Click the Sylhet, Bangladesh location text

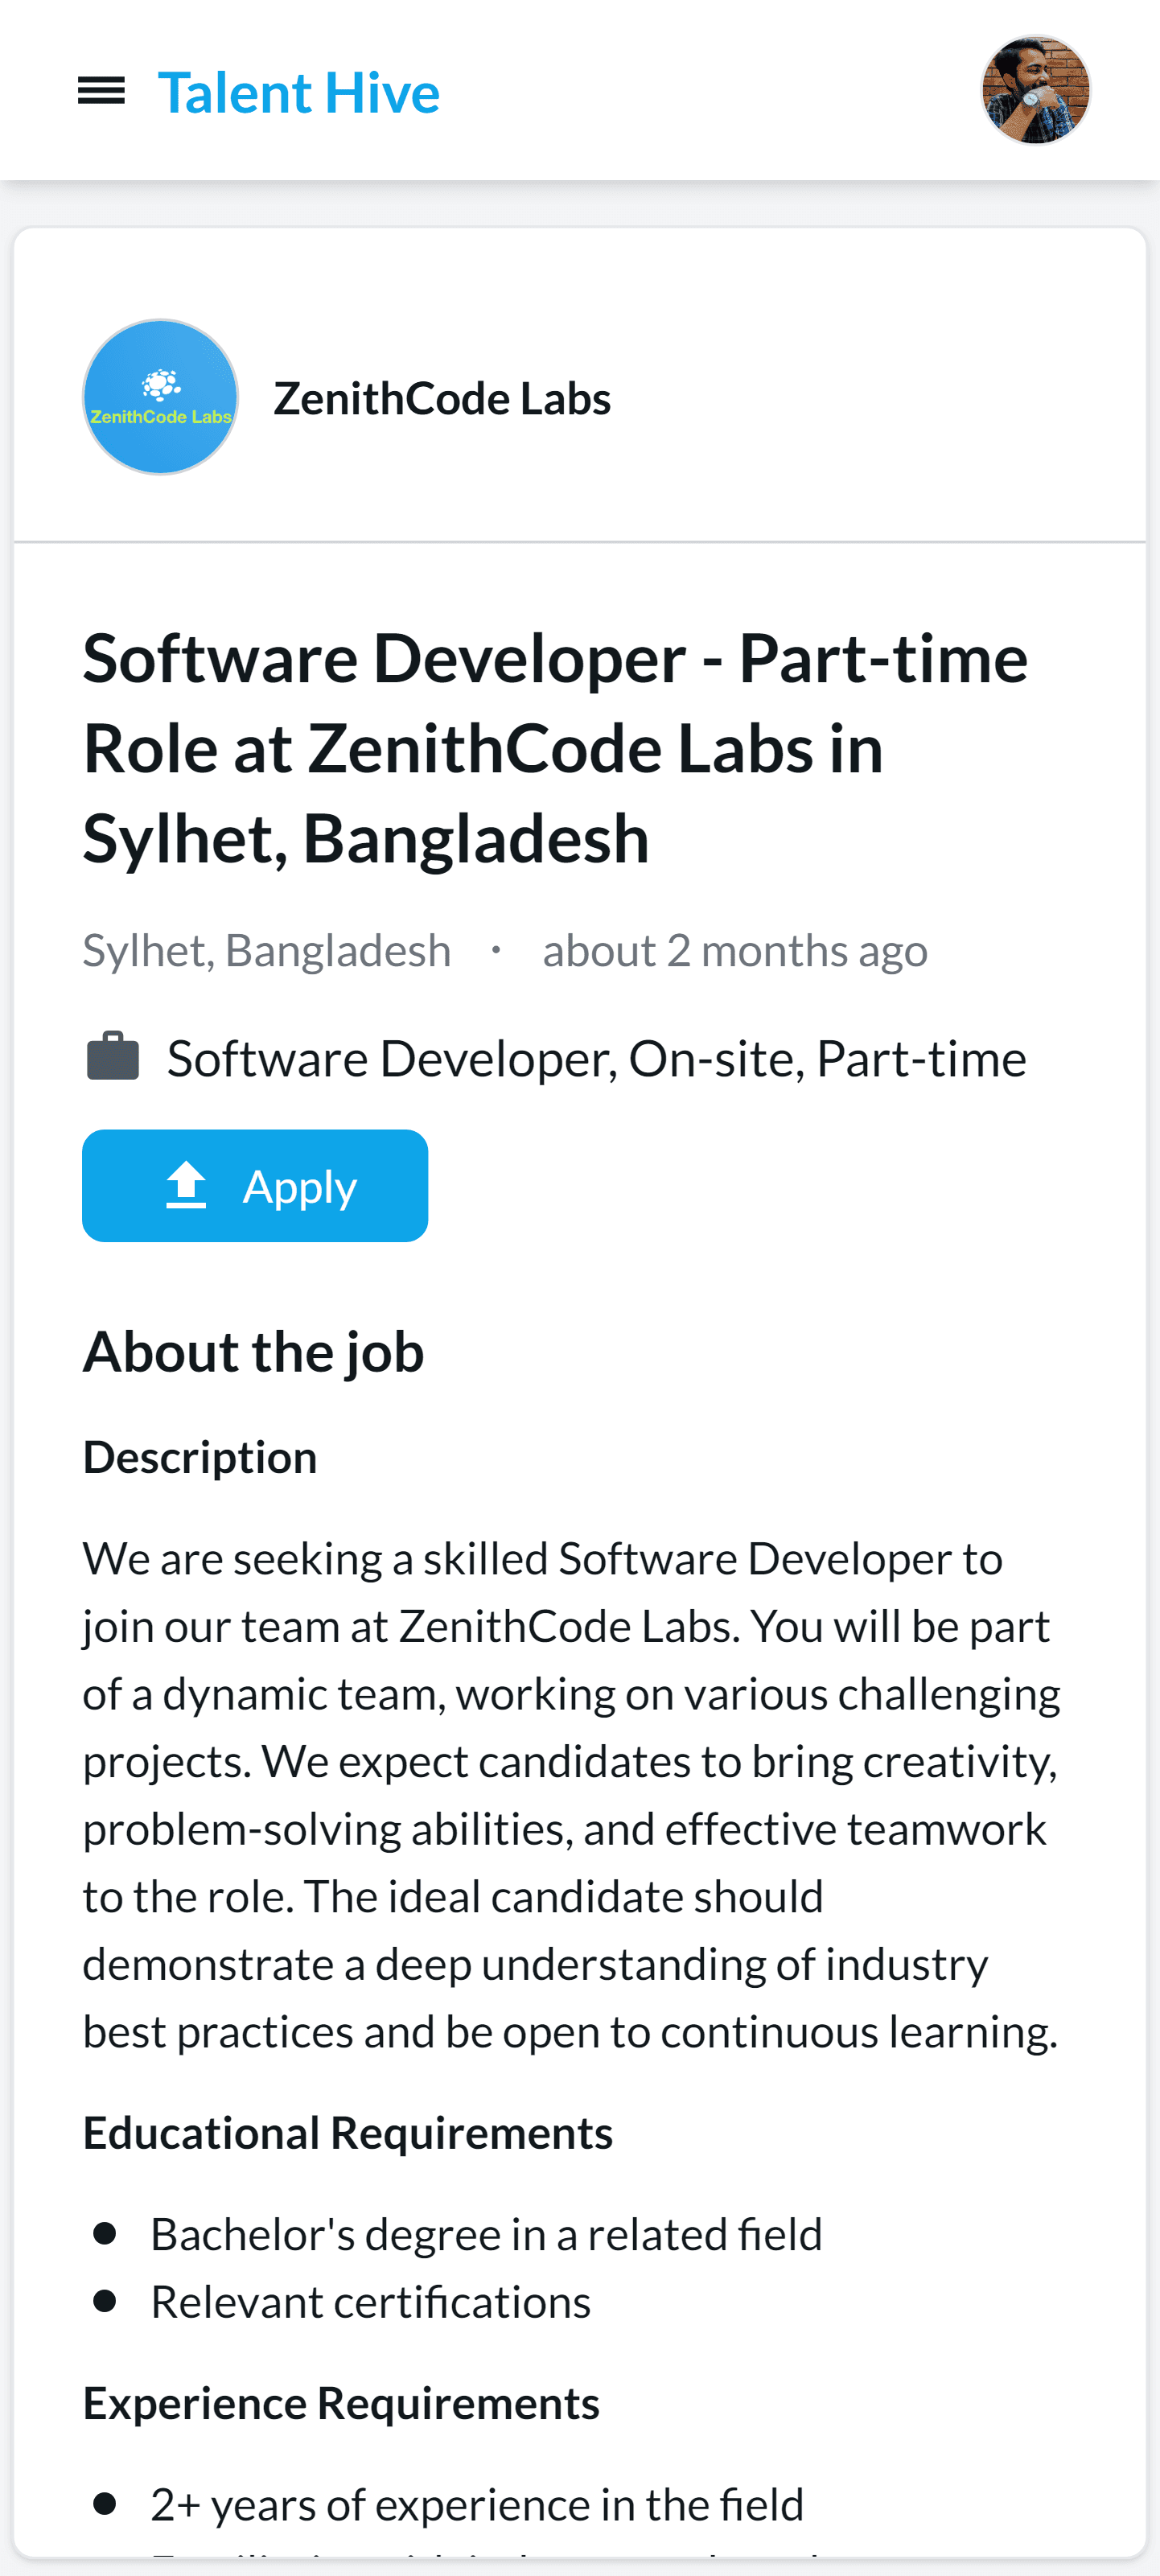coord(266,950)
